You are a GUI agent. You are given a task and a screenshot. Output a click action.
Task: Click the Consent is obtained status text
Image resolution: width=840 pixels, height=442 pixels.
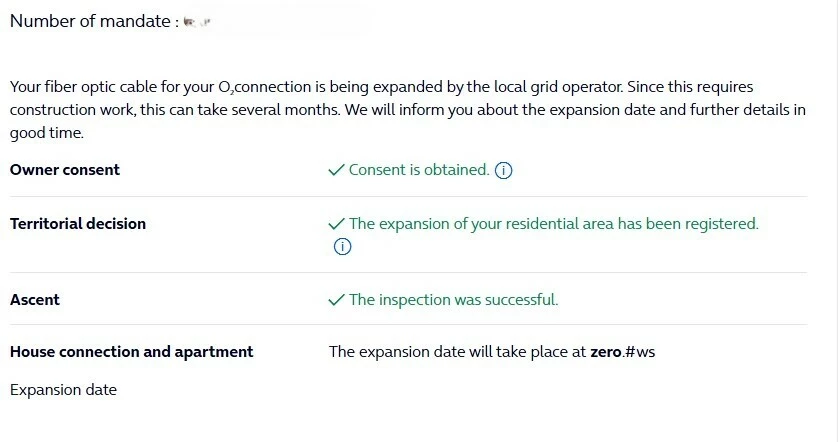click(x=419, y=170)
